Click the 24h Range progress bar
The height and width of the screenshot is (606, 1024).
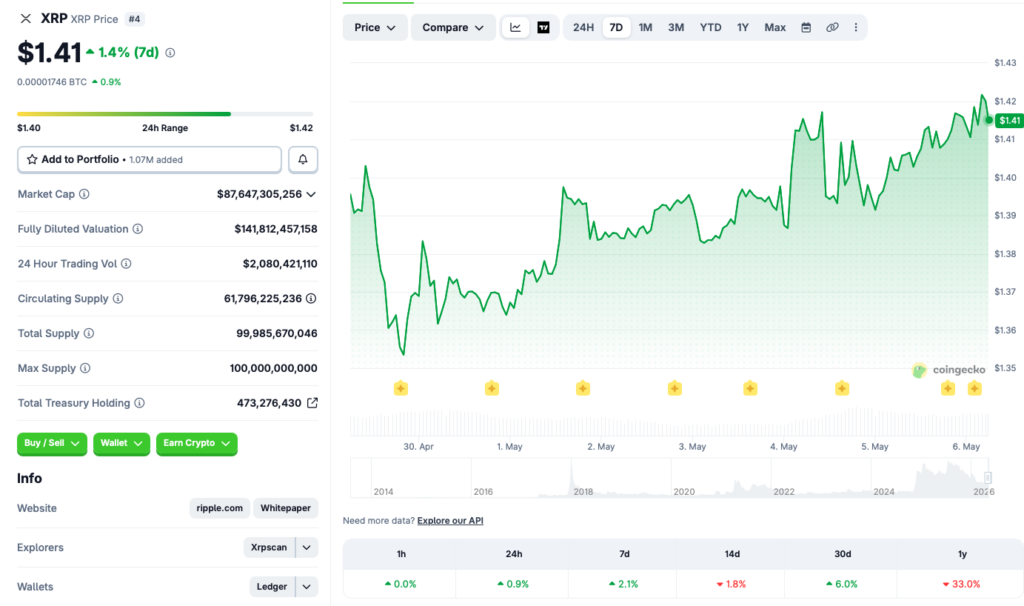tap(165, 114)
